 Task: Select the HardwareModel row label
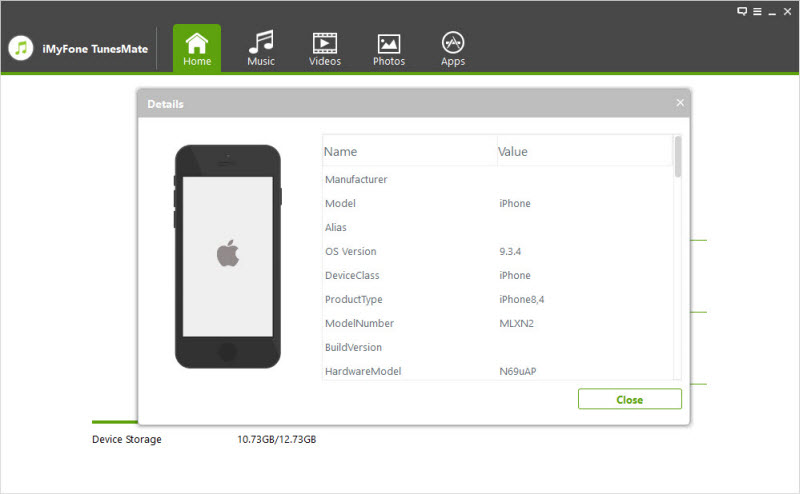pos(363,372)
